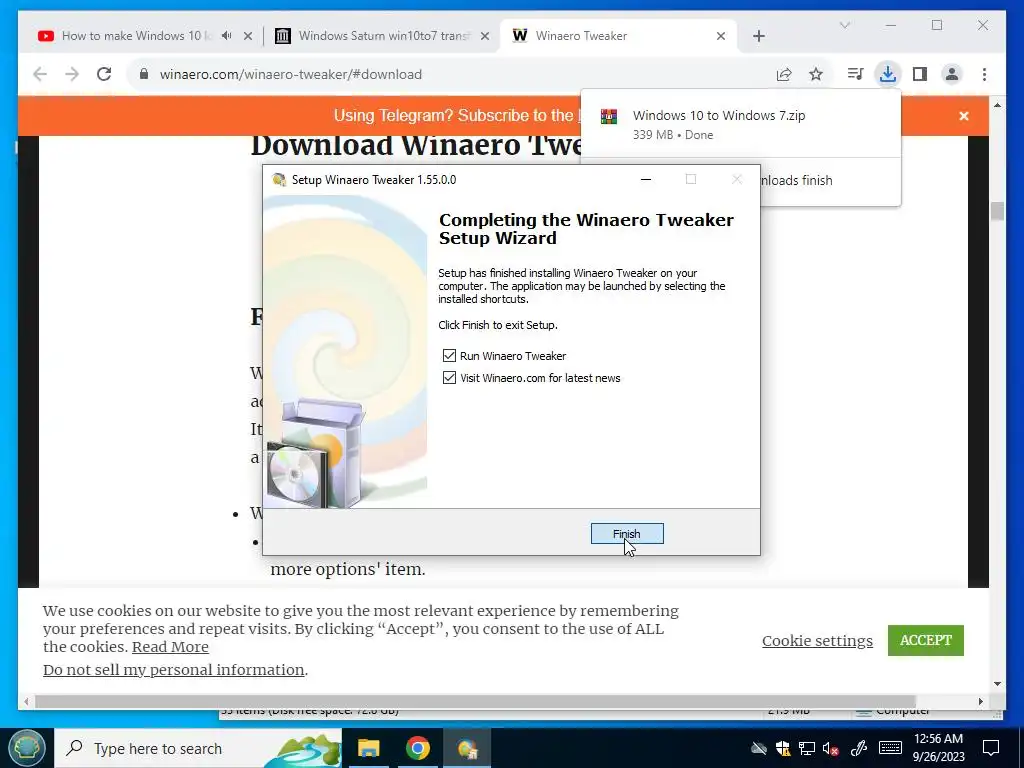Select the Winaero setup taskbar icon

pyautogui.click(x=468, y=748)
